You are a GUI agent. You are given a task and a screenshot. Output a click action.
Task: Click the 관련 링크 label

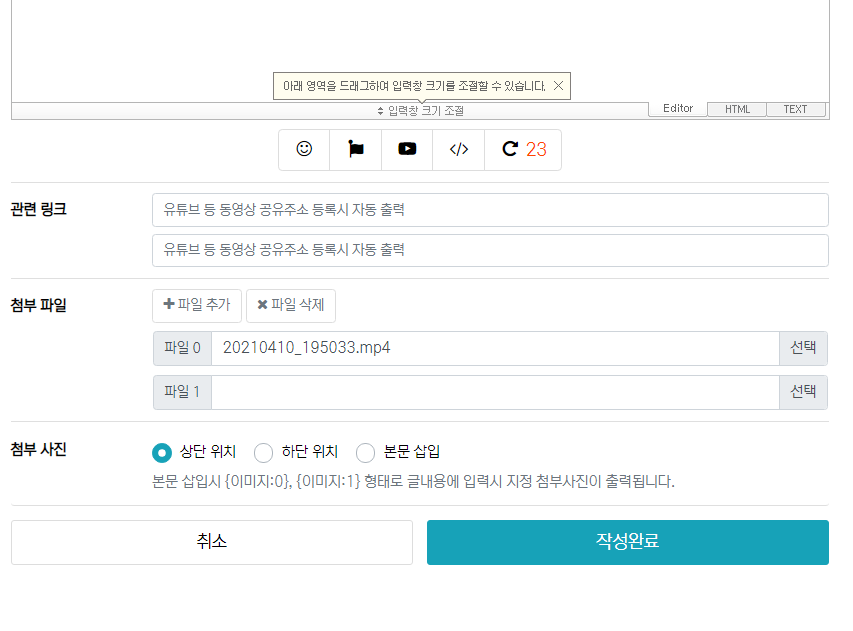39,209
